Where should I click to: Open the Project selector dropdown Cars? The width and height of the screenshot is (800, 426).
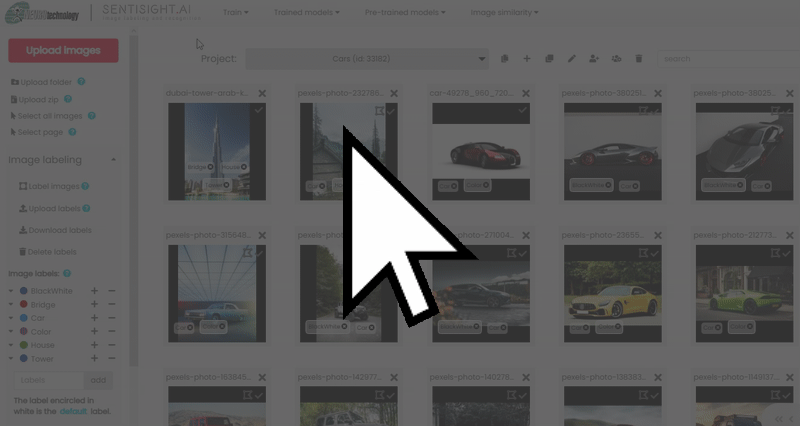pos(367,59)
